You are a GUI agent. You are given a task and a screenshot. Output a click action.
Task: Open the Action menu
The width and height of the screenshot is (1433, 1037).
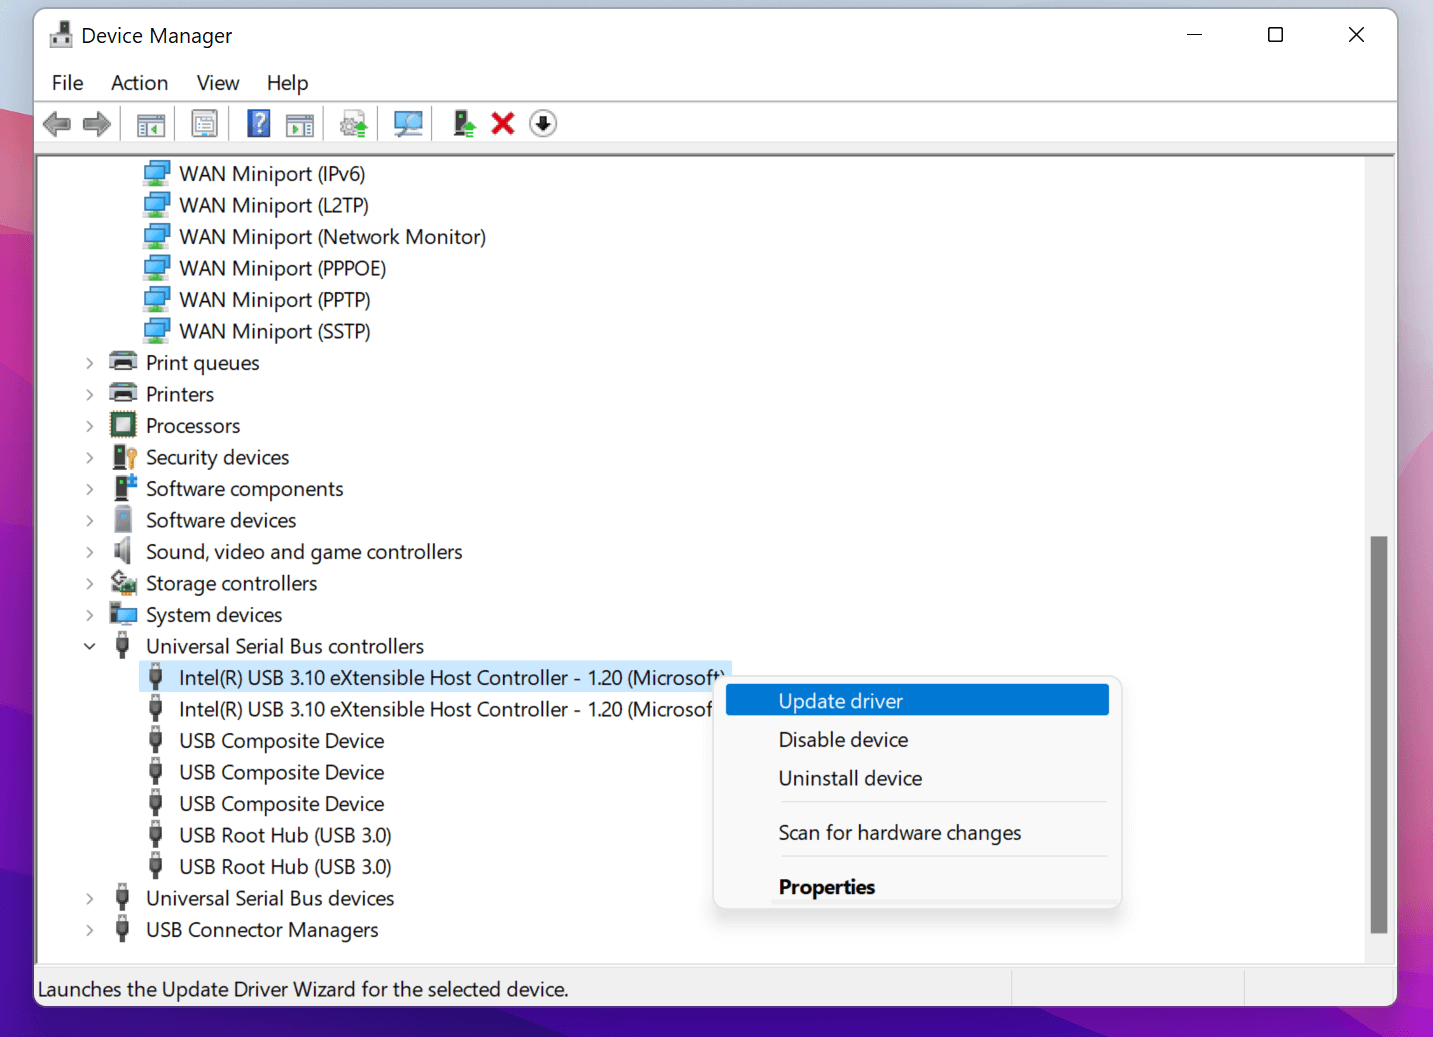[139, 83]
